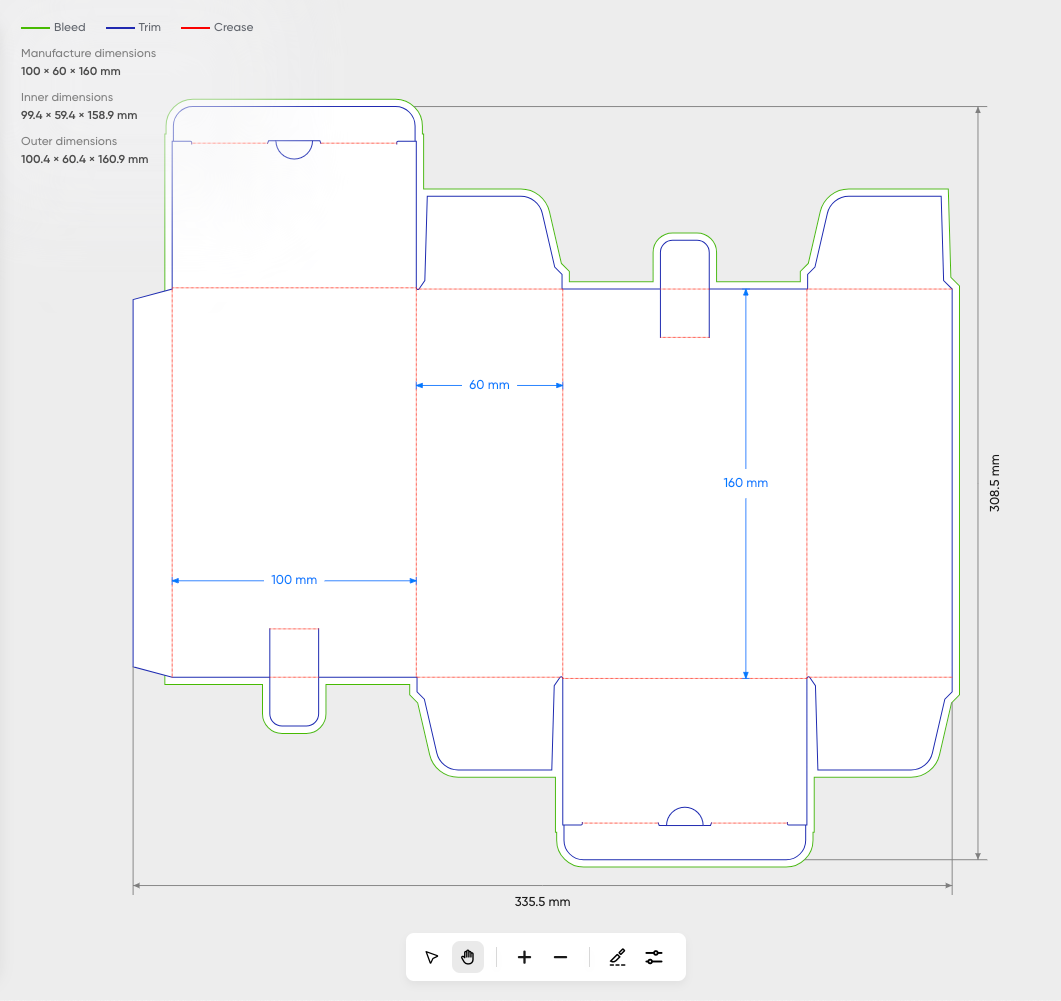Activate the hand pan tool
1061x1001 pixels.
click(467, 957)
